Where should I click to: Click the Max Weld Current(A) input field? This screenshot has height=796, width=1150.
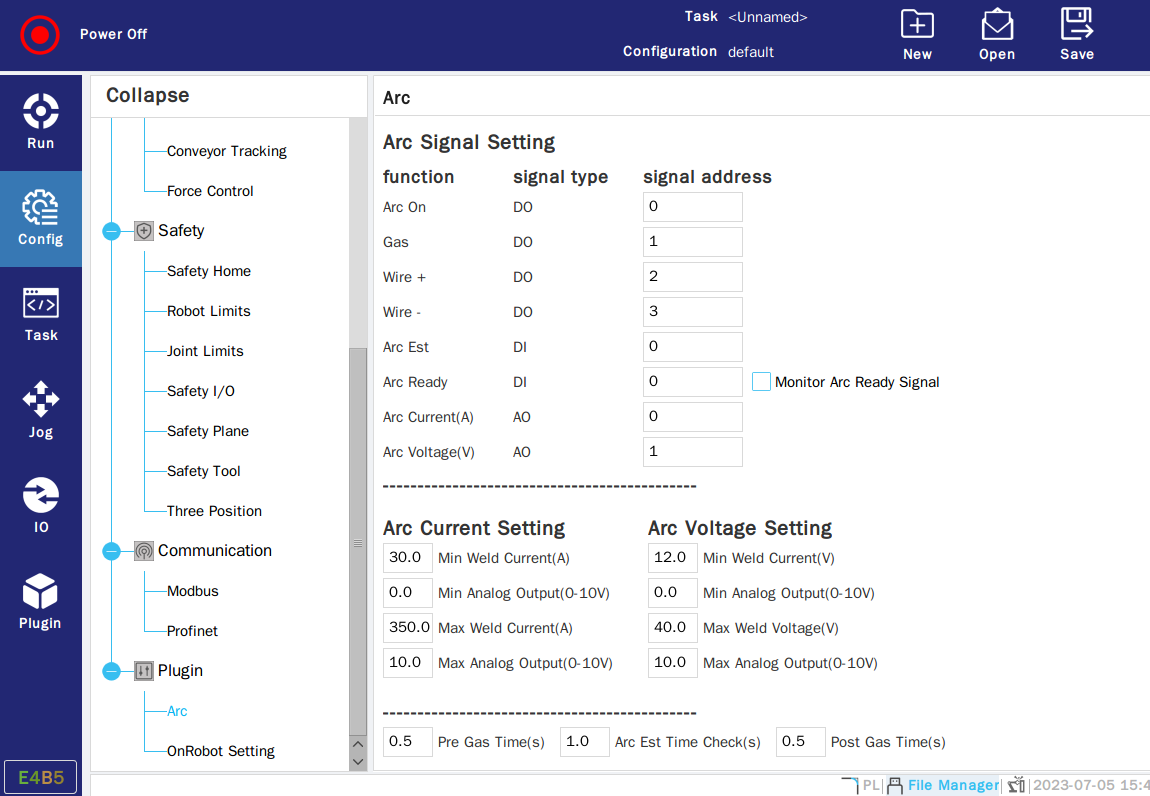(x=407, y=628)
